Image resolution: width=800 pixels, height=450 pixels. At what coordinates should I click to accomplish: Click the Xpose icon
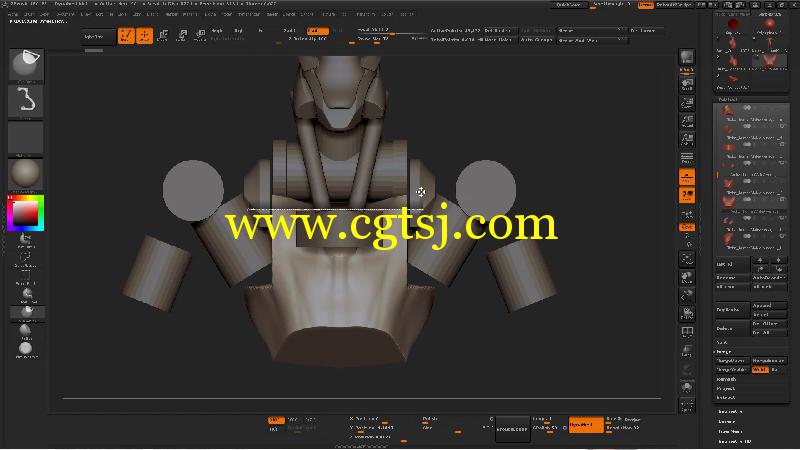pos(687,406)
